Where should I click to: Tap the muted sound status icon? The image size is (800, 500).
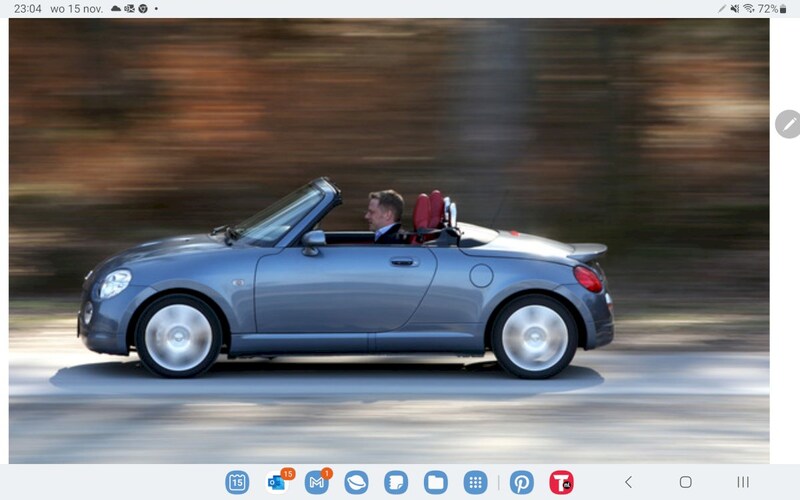click(x=735, y=9)
